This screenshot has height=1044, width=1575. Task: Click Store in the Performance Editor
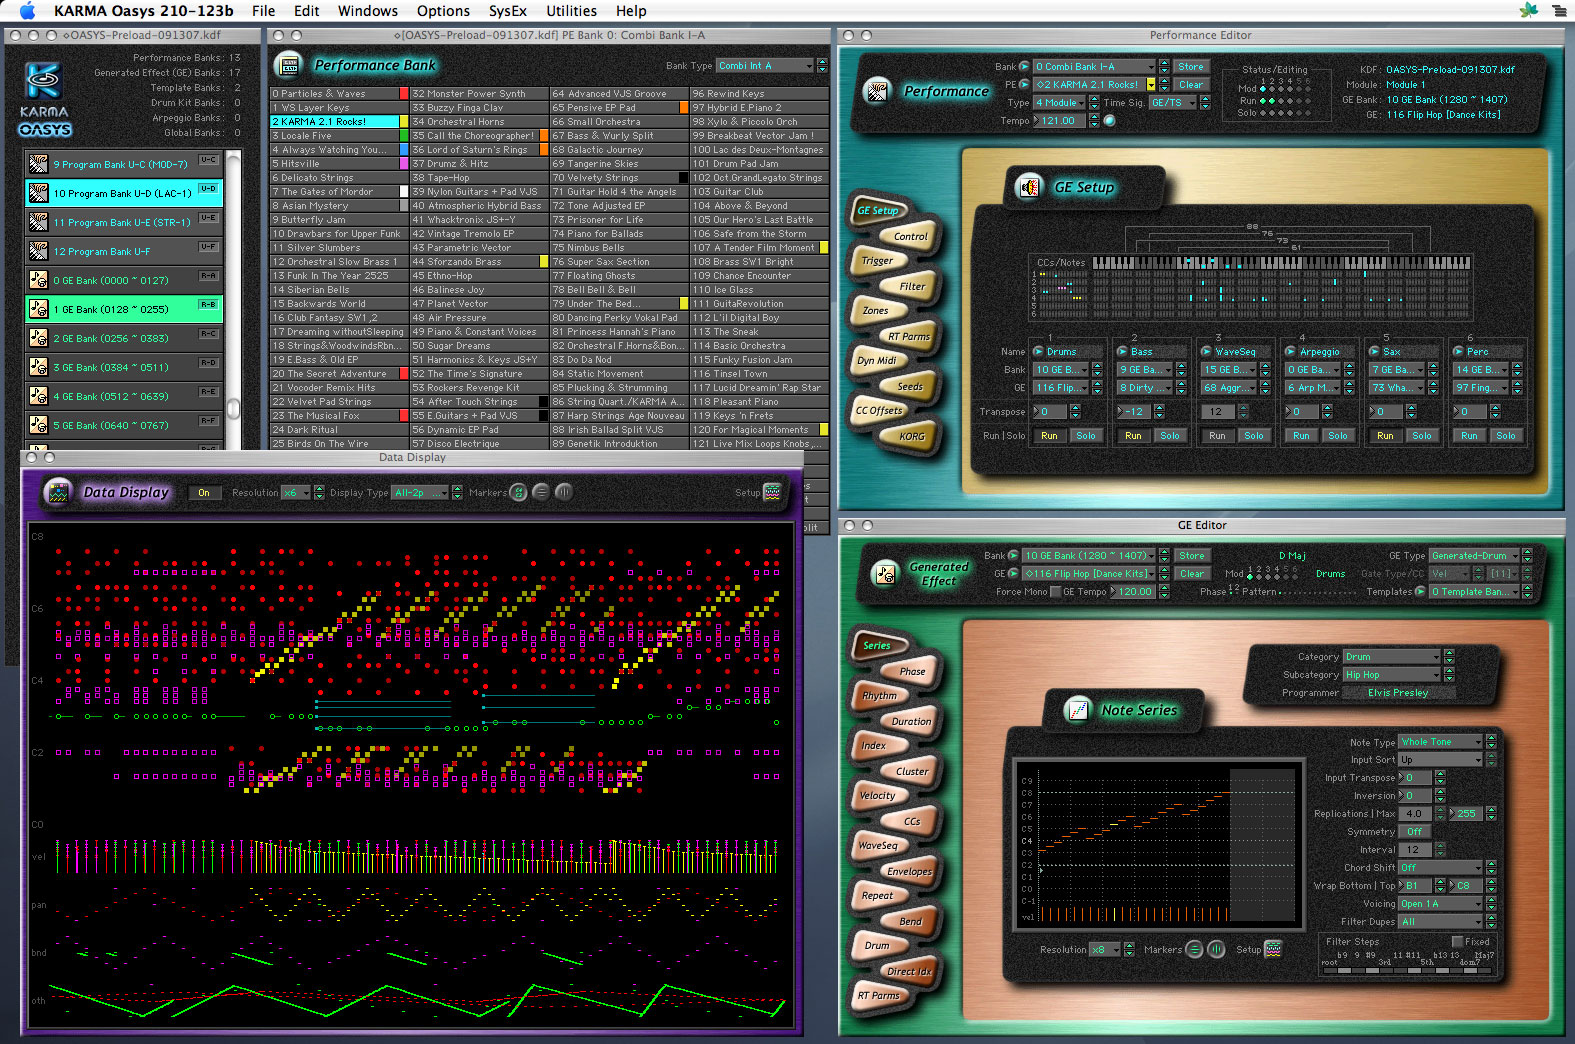(x=1190, y=67)
